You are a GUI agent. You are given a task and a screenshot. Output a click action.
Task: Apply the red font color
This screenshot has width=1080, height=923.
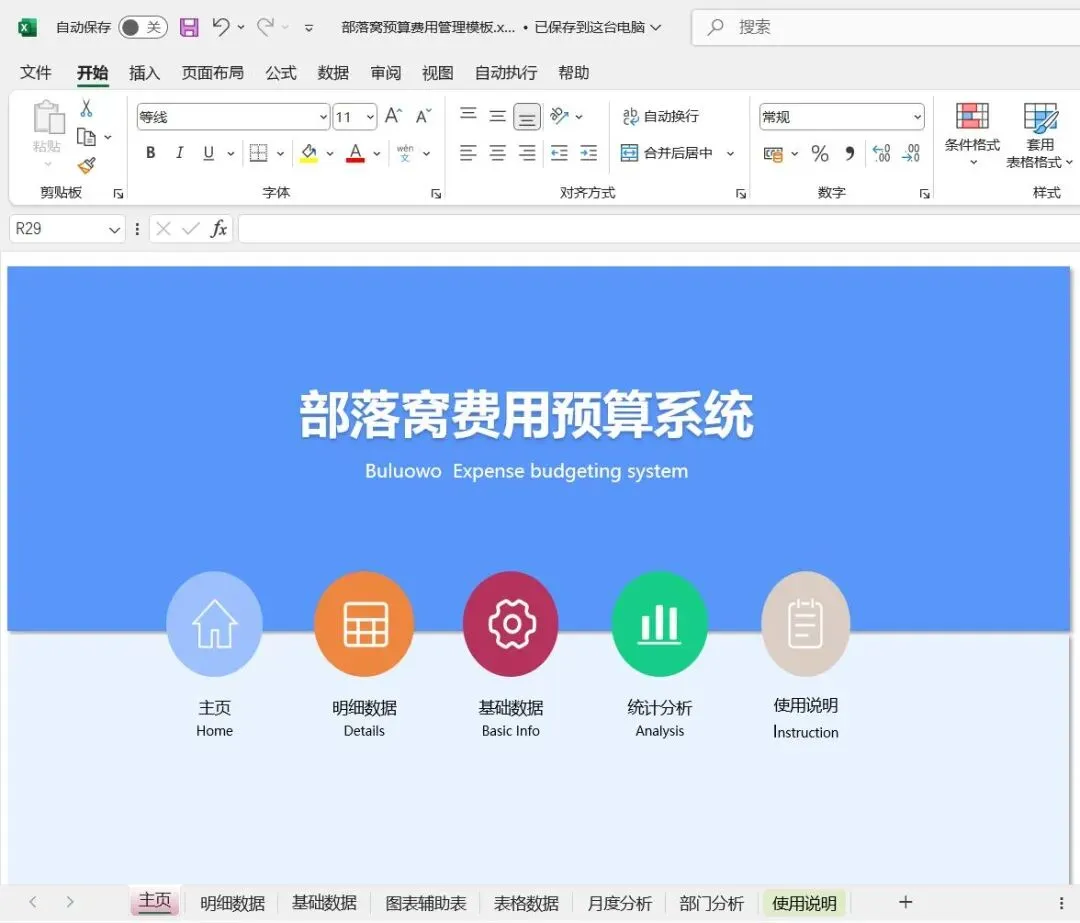(x=355, y=153)
